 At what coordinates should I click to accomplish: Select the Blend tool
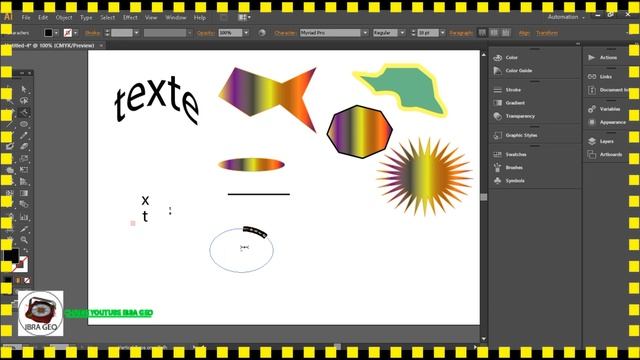click(24, 204)
